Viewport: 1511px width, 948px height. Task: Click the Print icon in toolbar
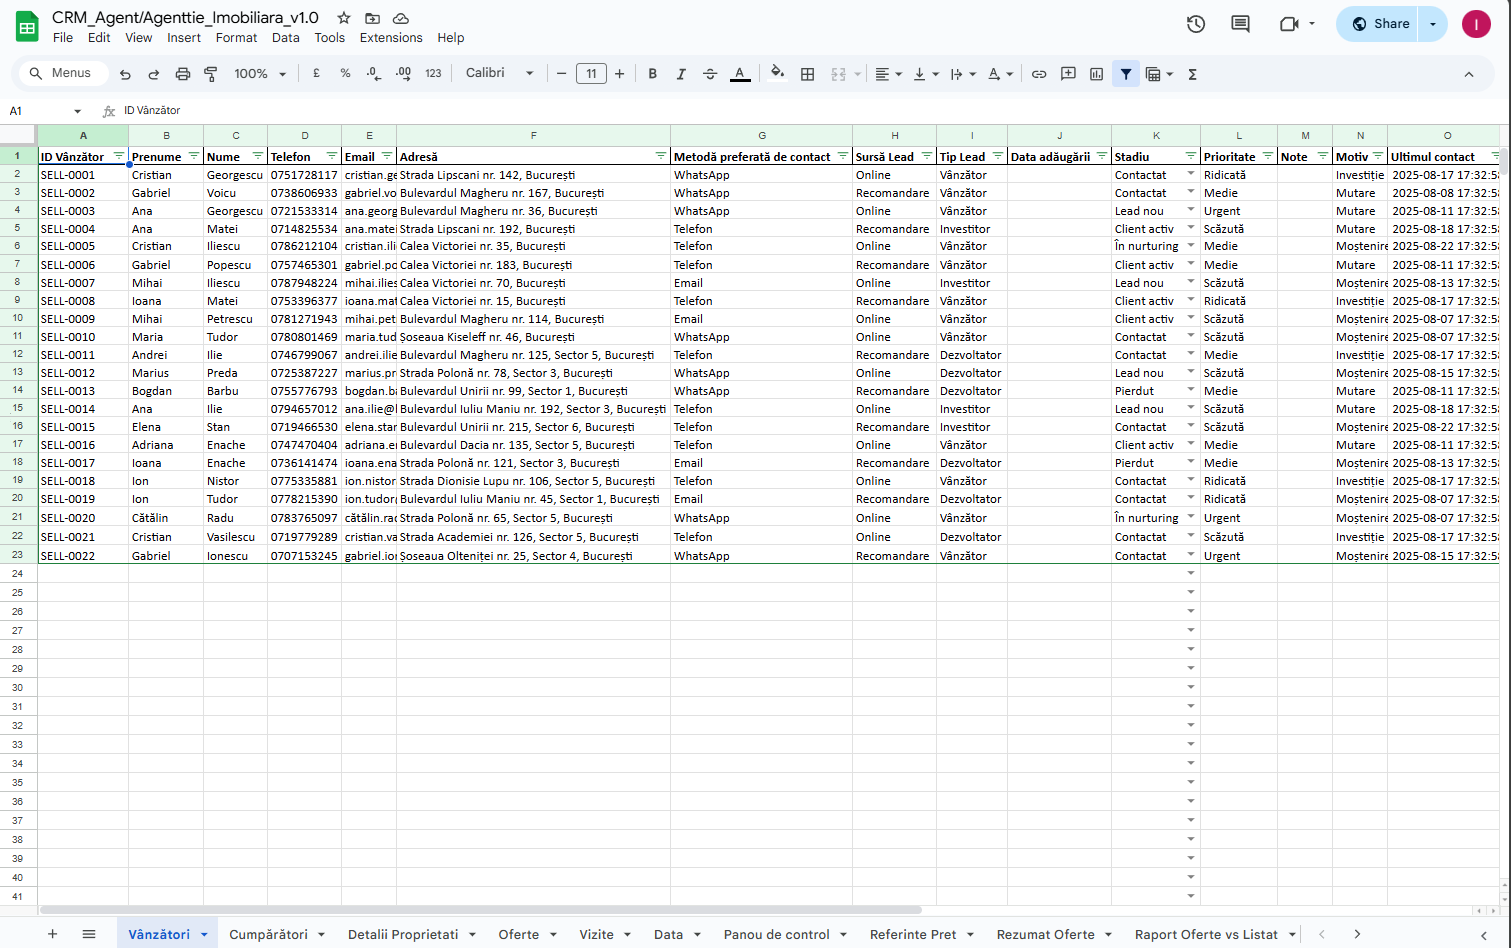coord(182,74)
